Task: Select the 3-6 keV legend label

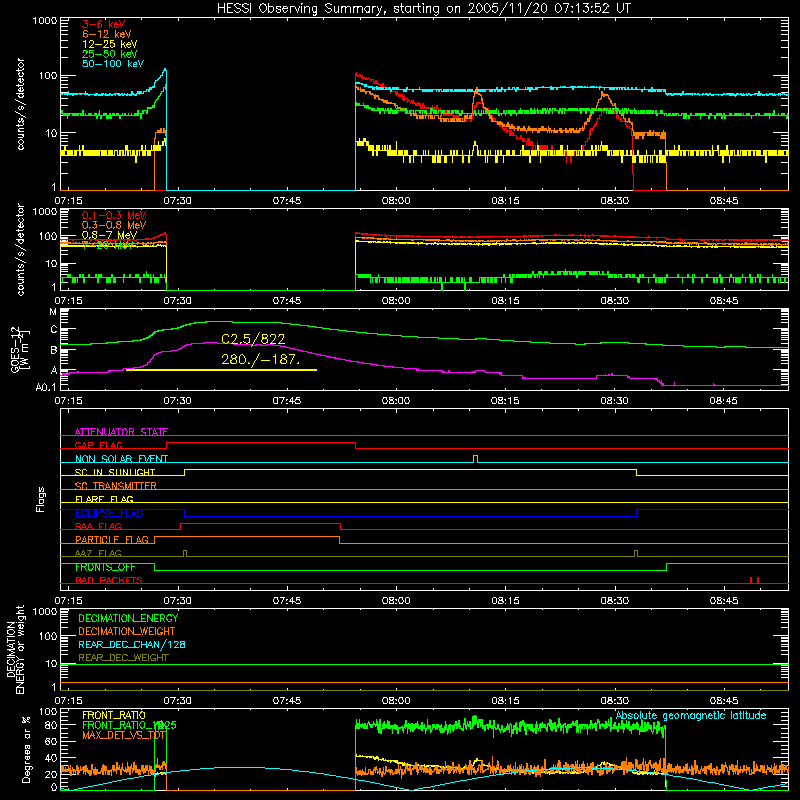Action: click(x=104, y=24)
